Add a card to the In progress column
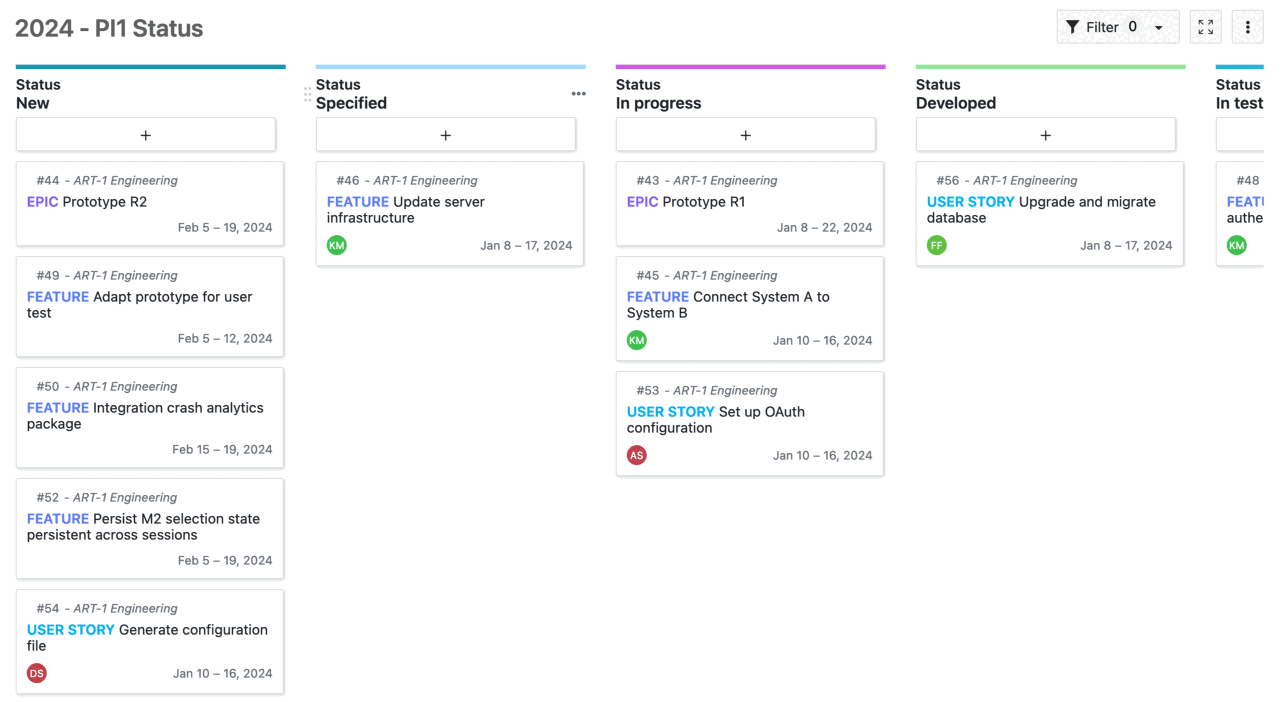 (x=745, y=134)
